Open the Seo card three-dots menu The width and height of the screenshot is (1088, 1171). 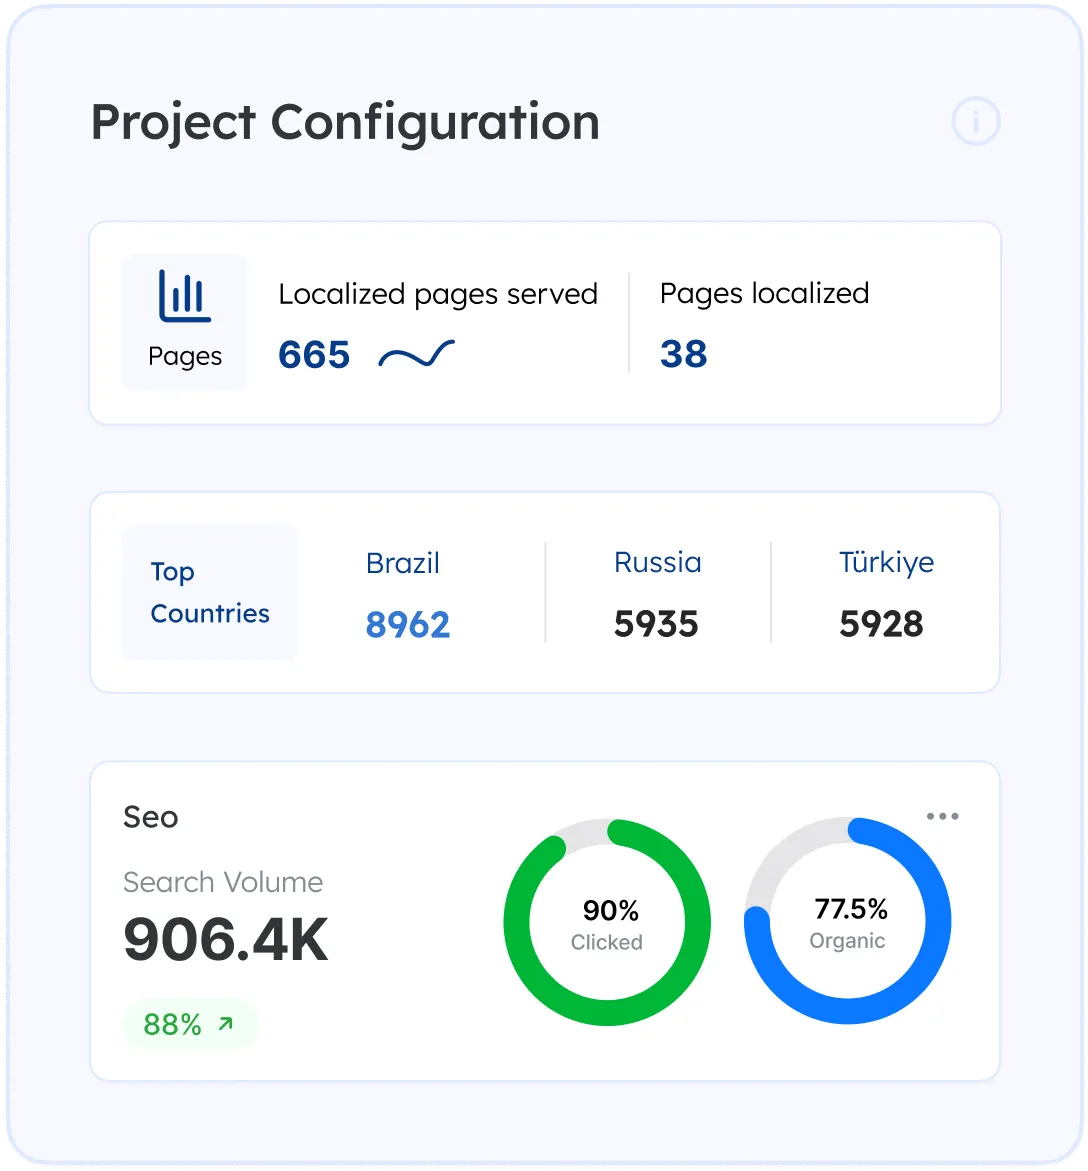[942, 817]
